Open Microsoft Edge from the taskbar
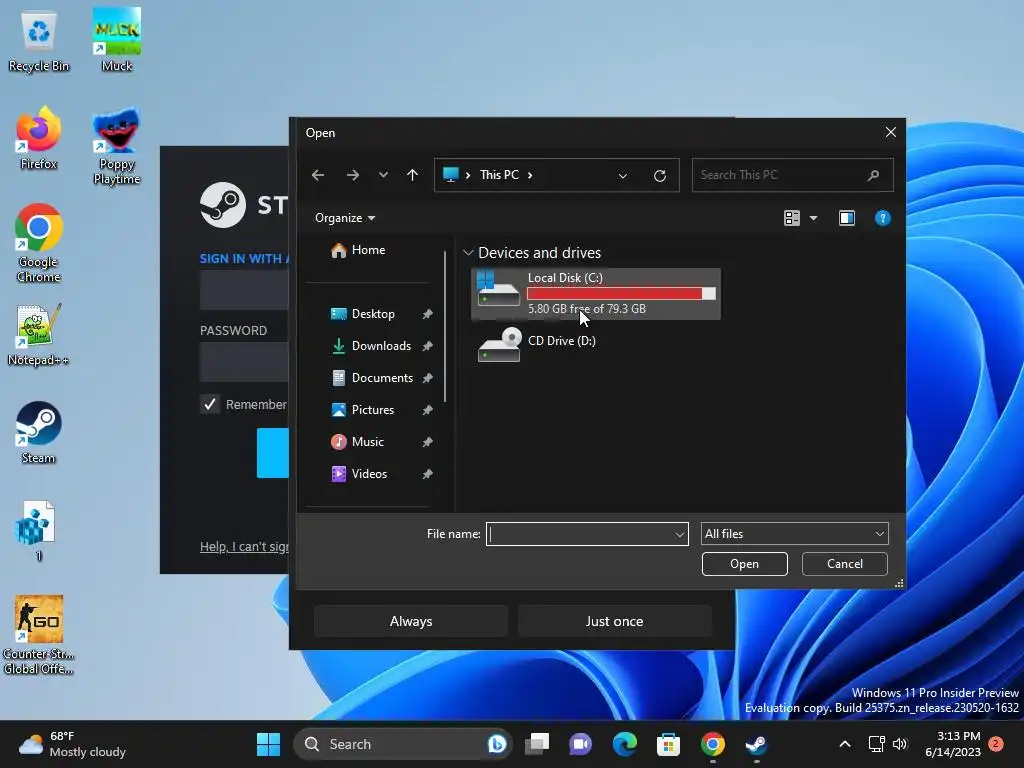 pos(625,744)
